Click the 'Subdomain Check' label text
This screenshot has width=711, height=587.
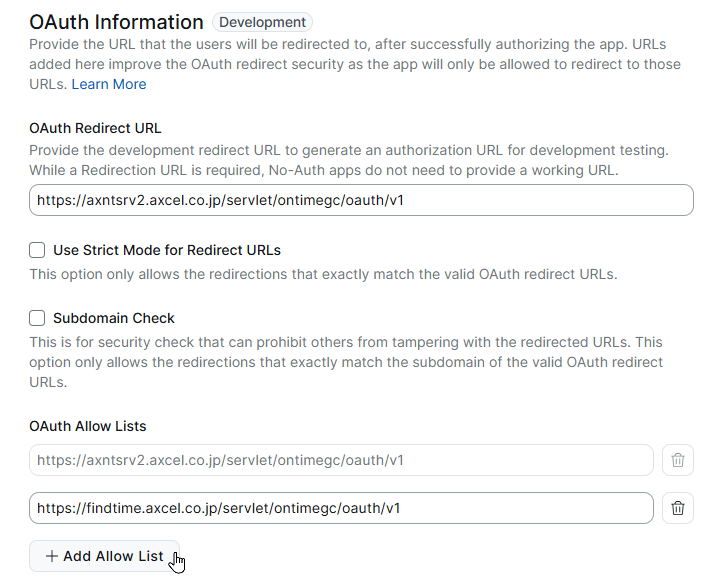pos(114,318)
